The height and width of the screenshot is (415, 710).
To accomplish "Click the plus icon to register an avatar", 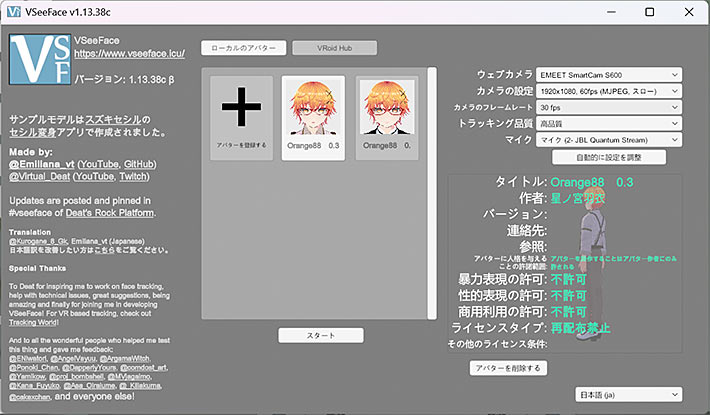I will (x=241, y=107).
